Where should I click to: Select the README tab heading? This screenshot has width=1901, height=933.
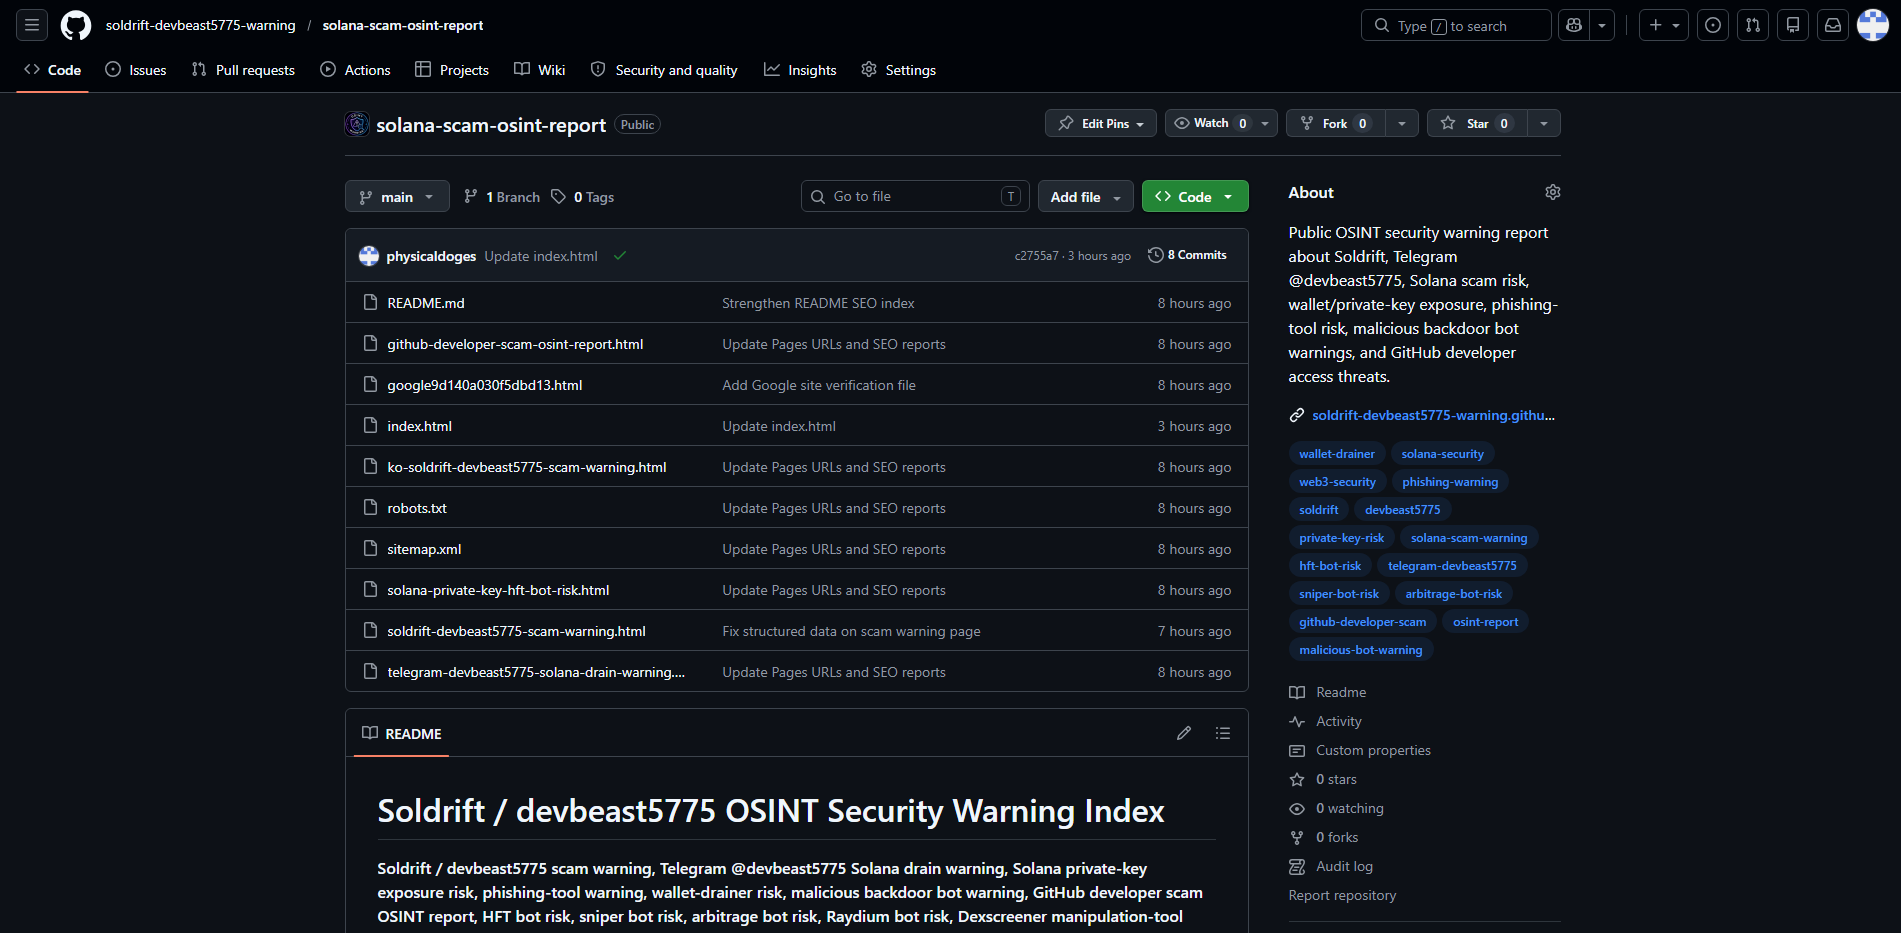[401, 733]
